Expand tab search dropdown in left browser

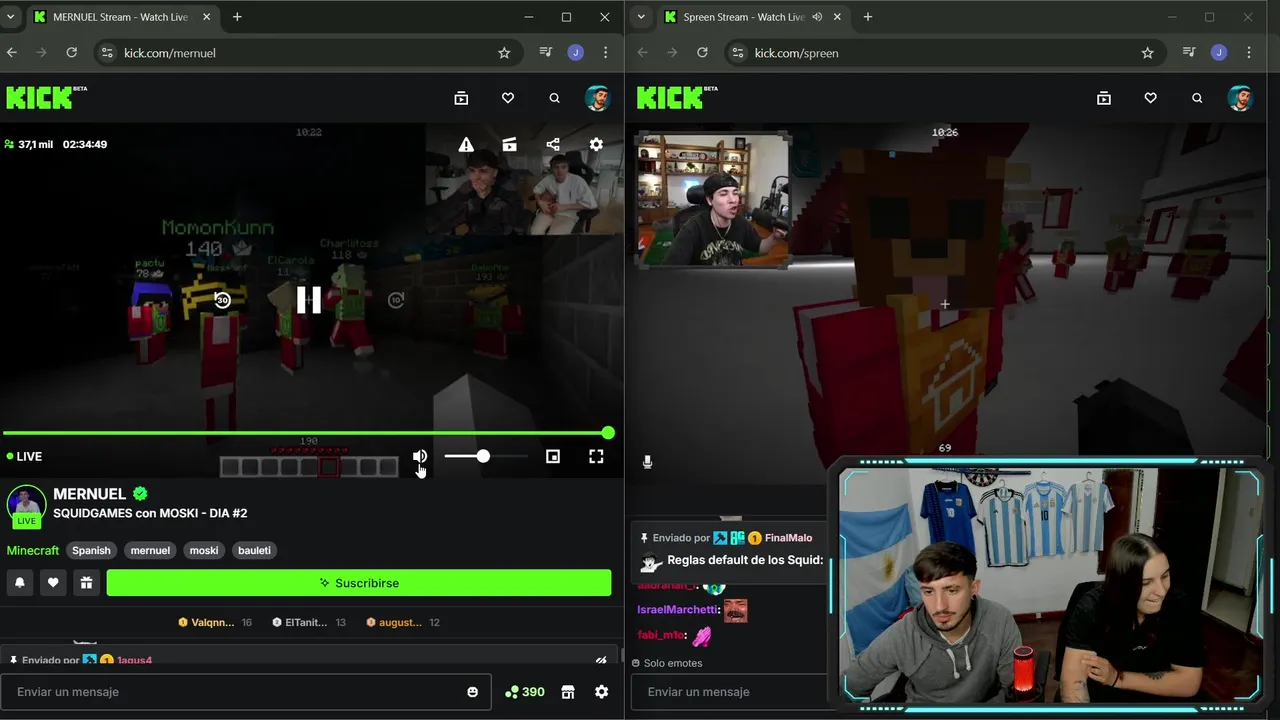tap(11, 17)
